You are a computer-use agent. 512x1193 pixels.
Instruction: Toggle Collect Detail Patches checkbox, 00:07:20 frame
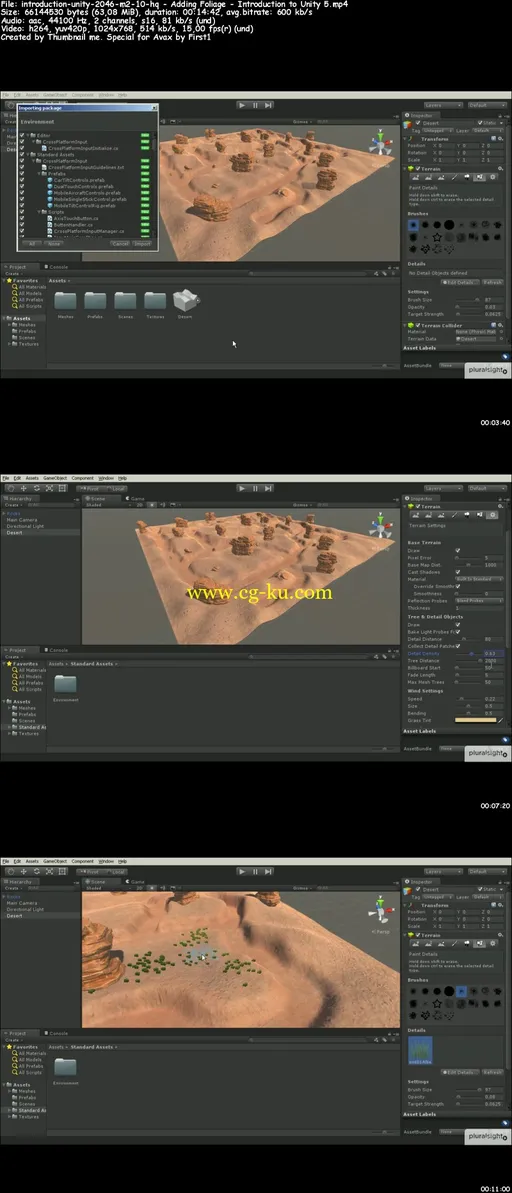pos(457,646)
